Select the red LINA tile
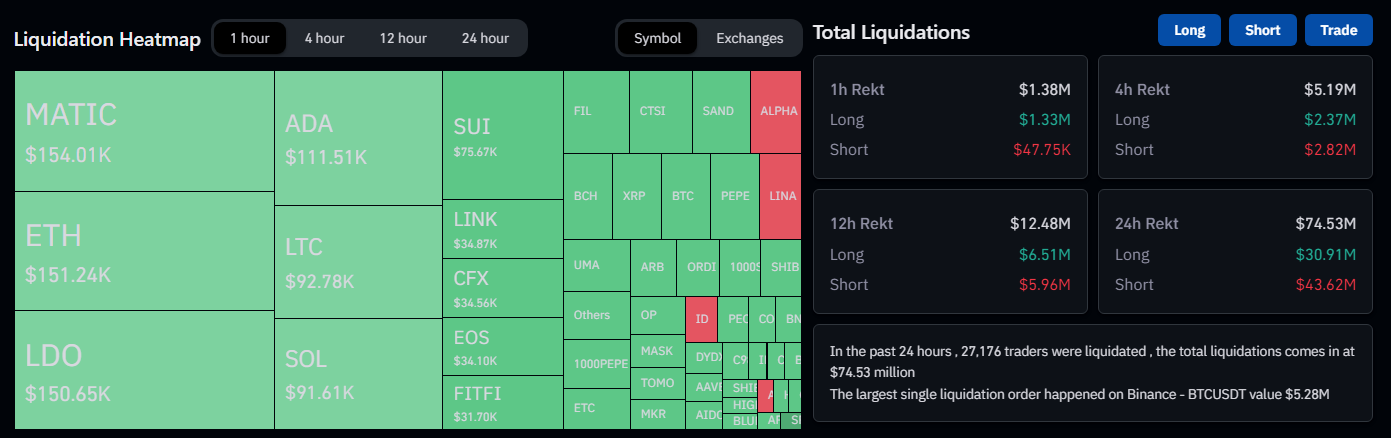The height and width of the screenshot is (438, 1391). pos(782,196)
